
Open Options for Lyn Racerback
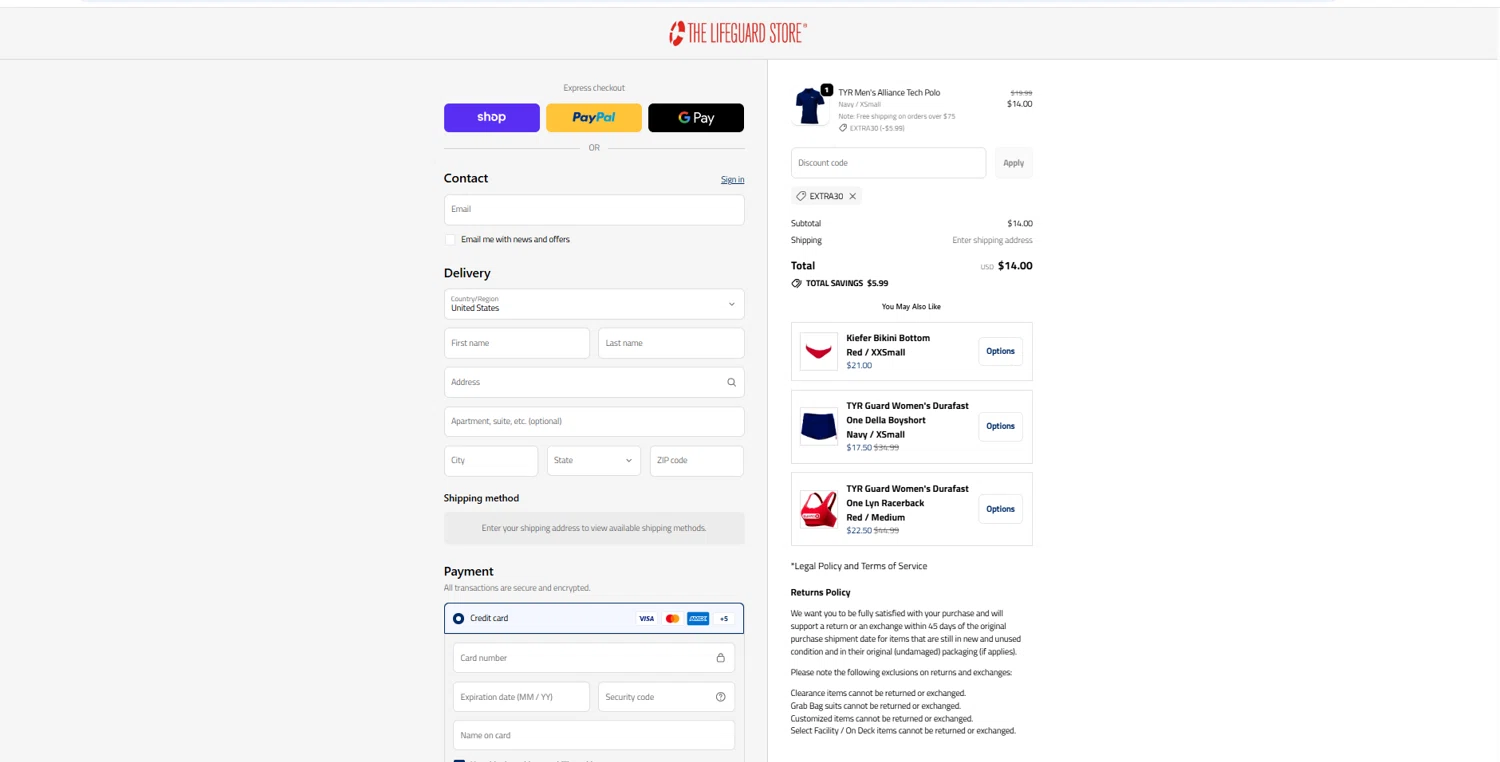coord(1000,509)
